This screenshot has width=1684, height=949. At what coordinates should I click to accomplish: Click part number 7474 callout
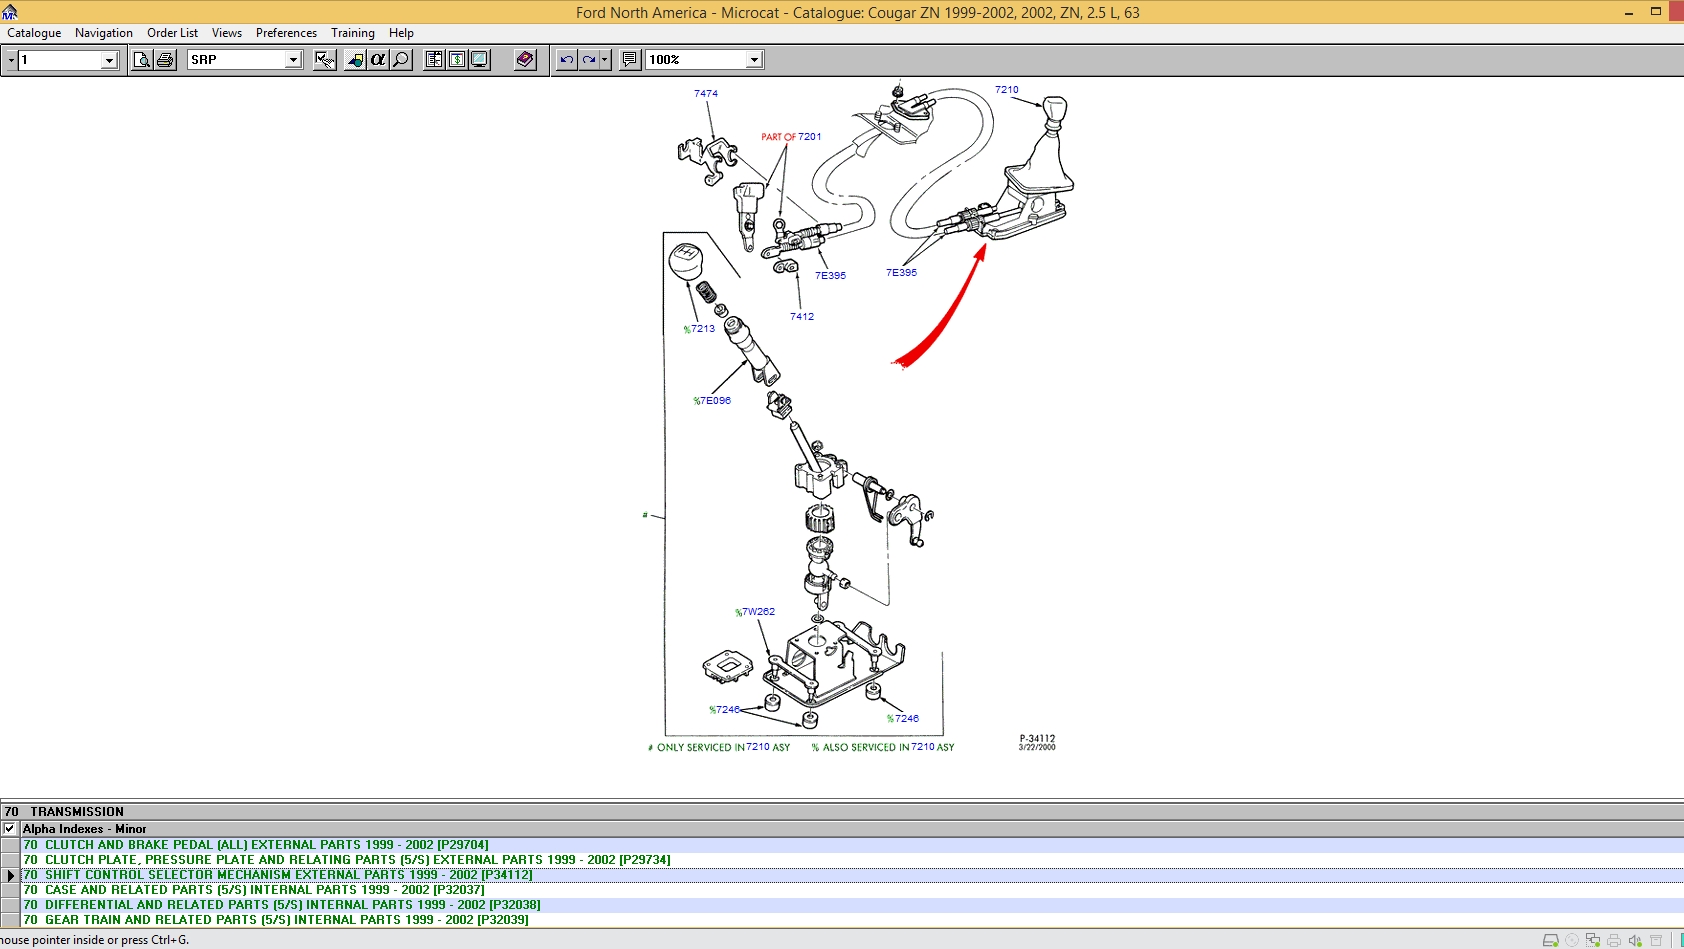[x=706, y=94]
